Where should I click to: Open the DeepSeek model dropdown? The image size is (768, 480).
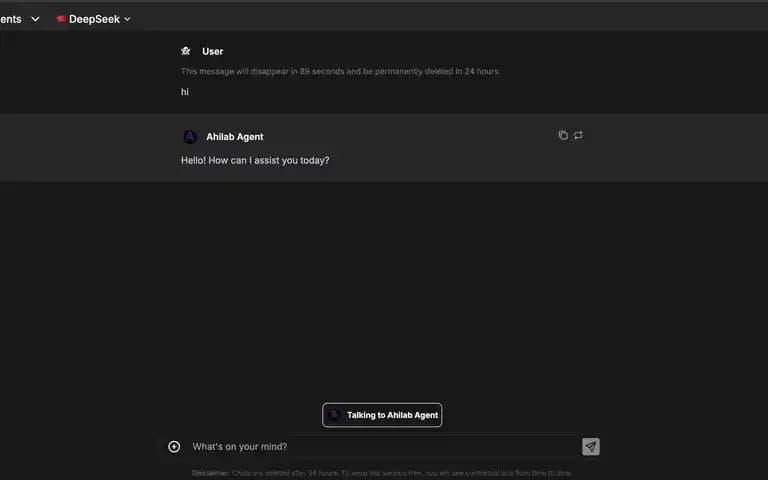pyautogui.click(x=94, y=19)
